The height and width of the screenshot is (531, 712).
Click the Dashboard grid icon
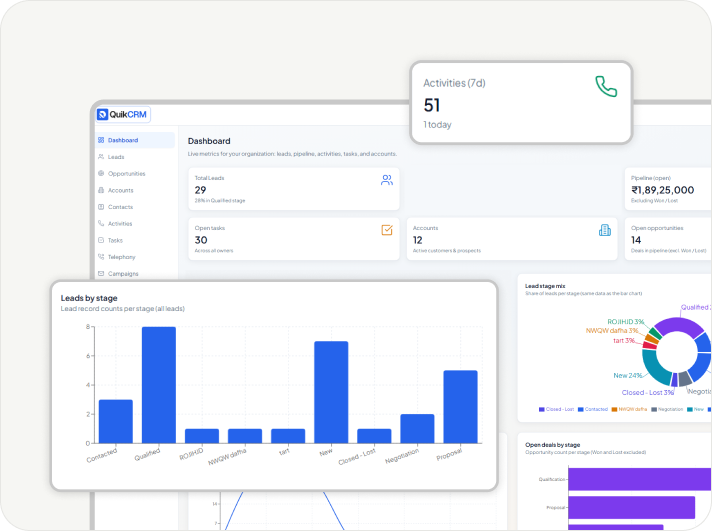(101, 140)
